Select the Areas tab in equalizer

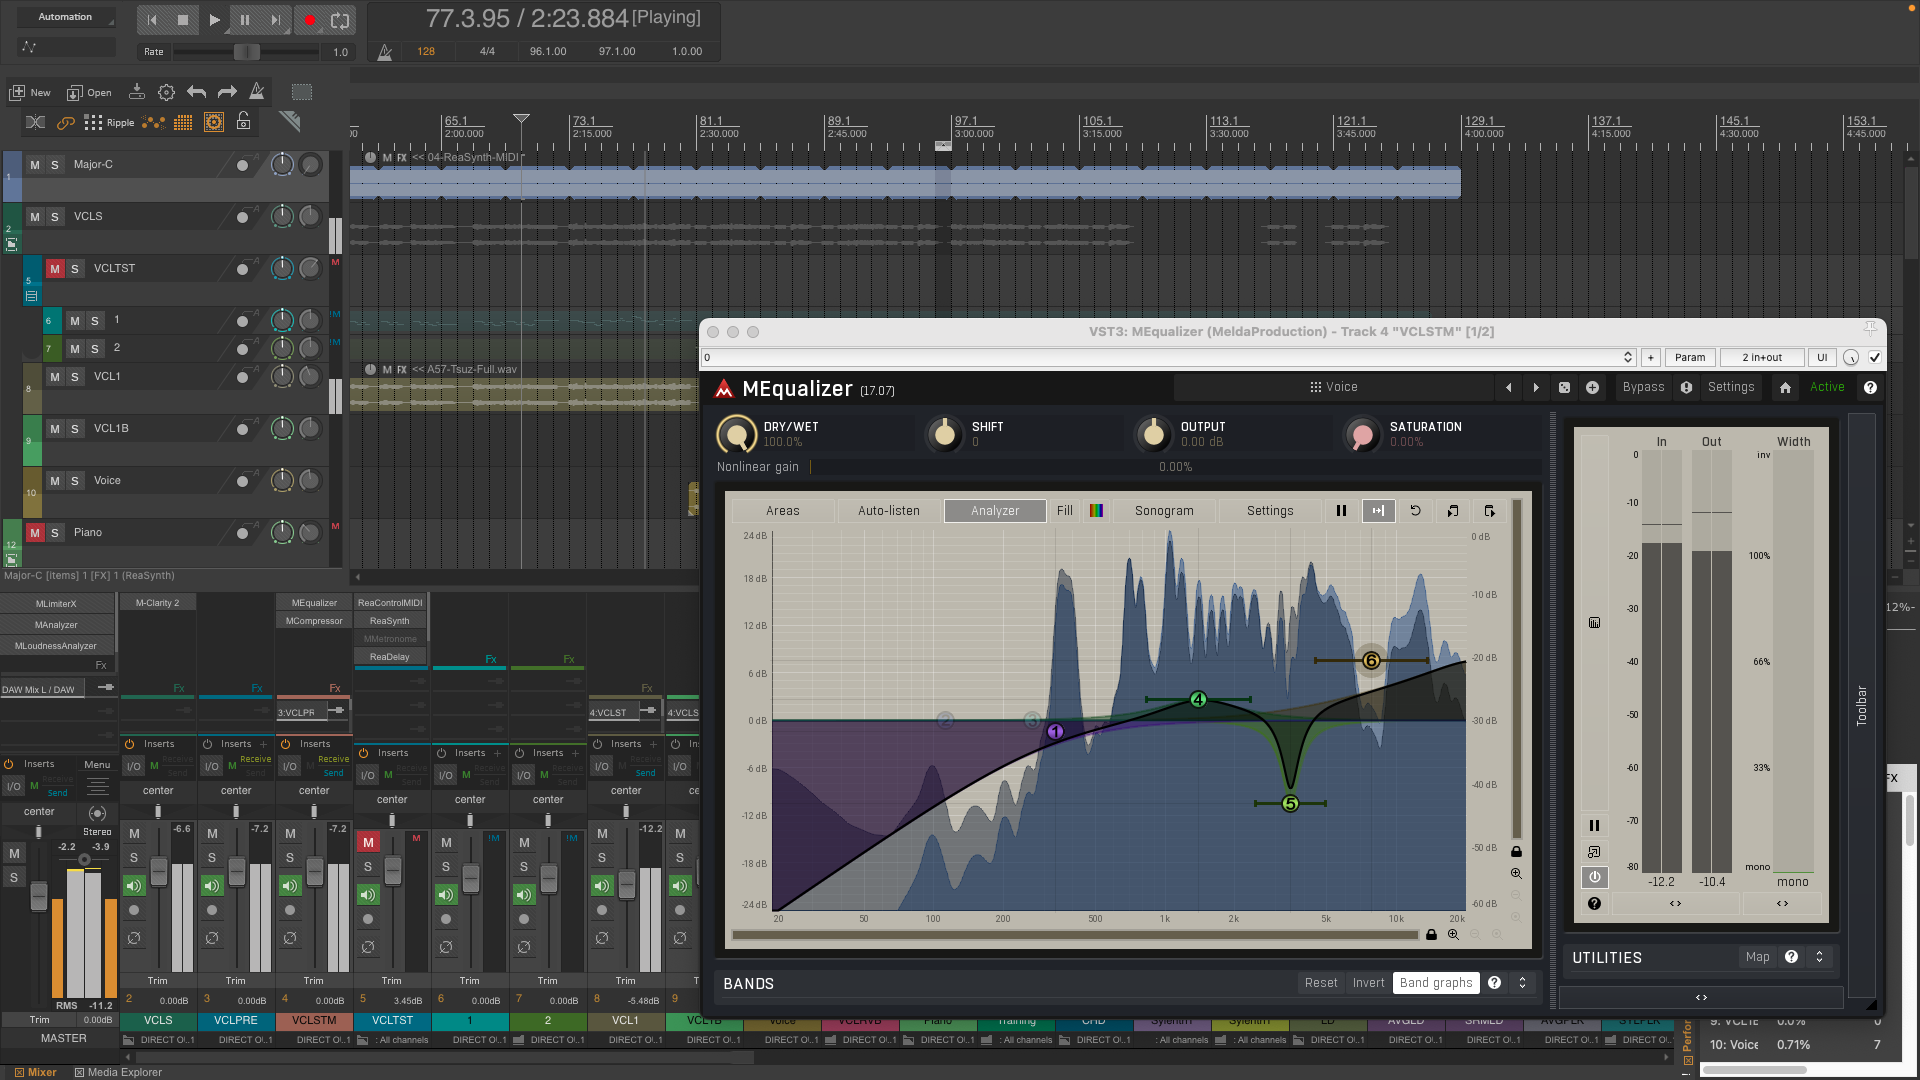click(x=782, y=511)
